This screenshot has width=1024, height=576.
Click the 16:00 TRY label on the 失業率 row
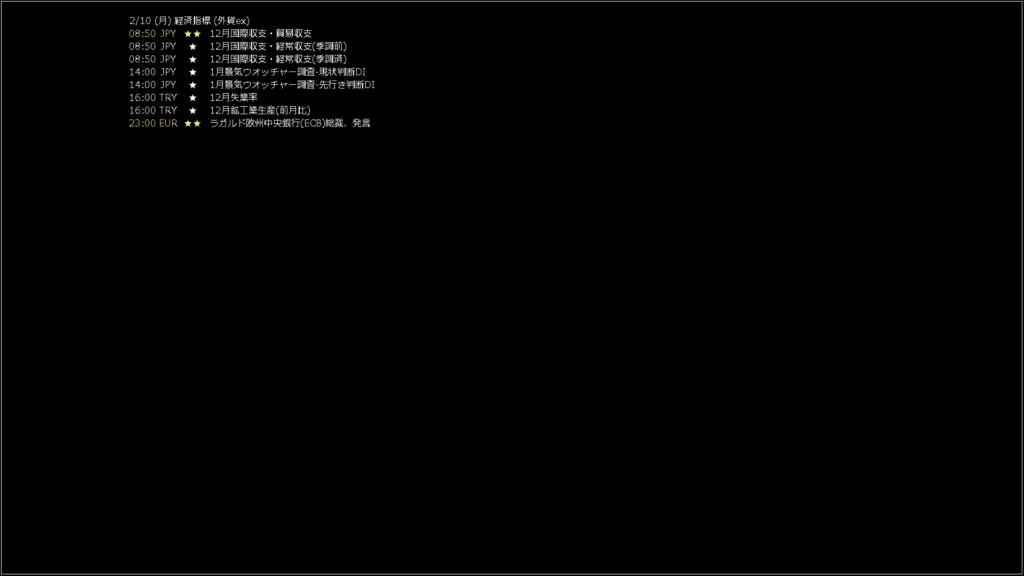(x=153, y=97)
